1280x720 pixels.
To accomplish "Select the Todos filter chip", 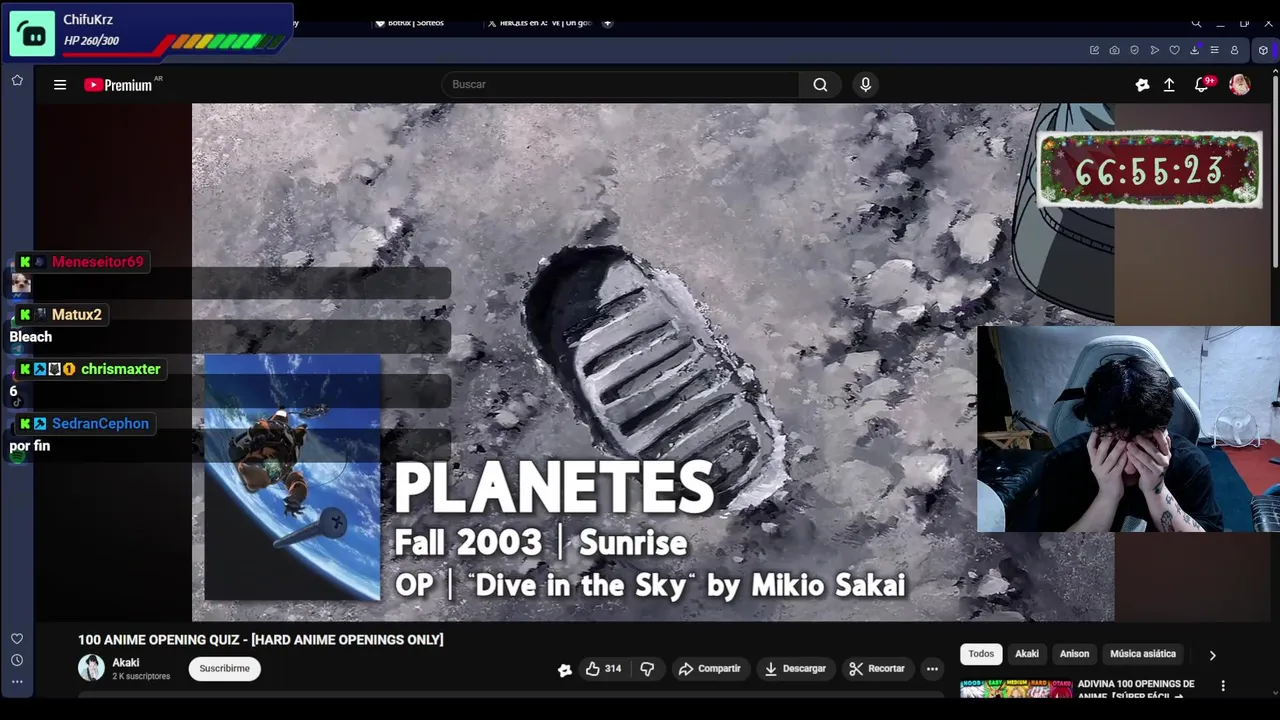I will 981,654.
